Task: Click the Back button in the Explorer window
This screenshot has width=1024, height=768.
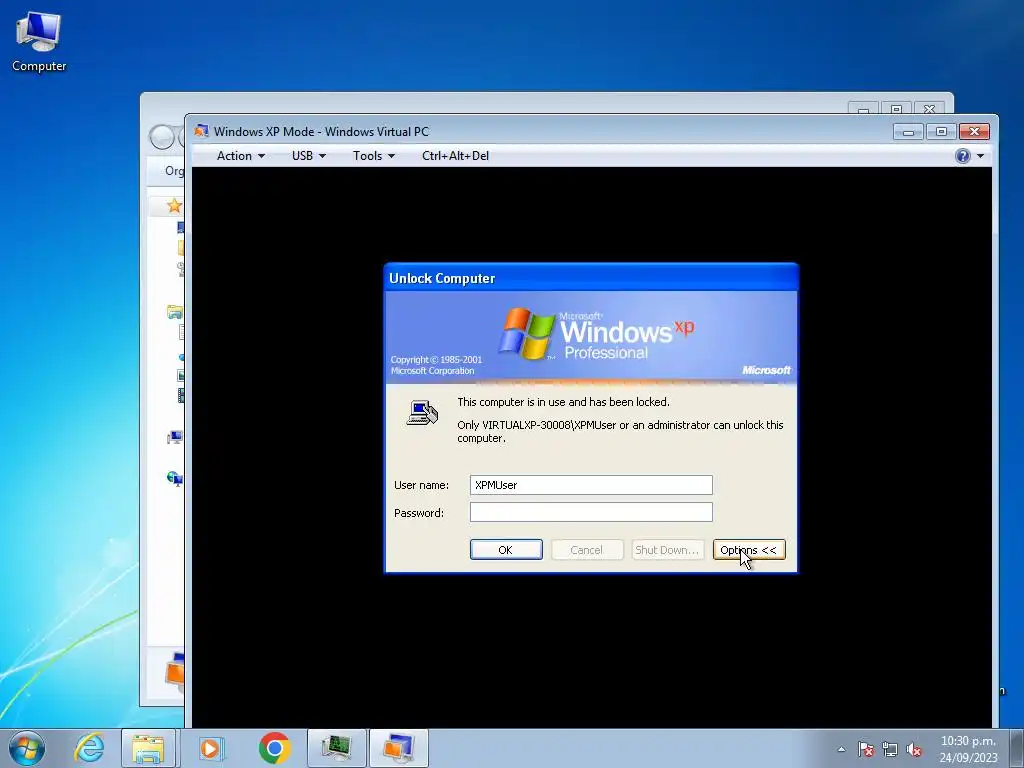Action: tap(162, 137)
